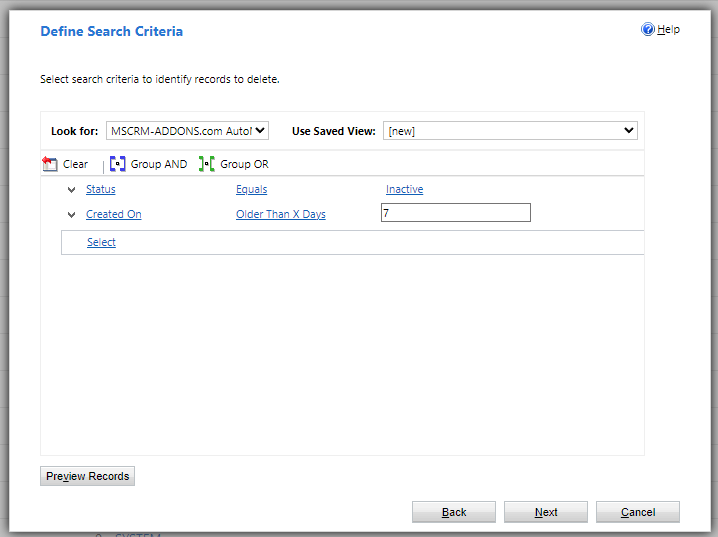Click the 'Select search criteria' instruction text
This screenshot has width=718, height=537.
point(160,79)
